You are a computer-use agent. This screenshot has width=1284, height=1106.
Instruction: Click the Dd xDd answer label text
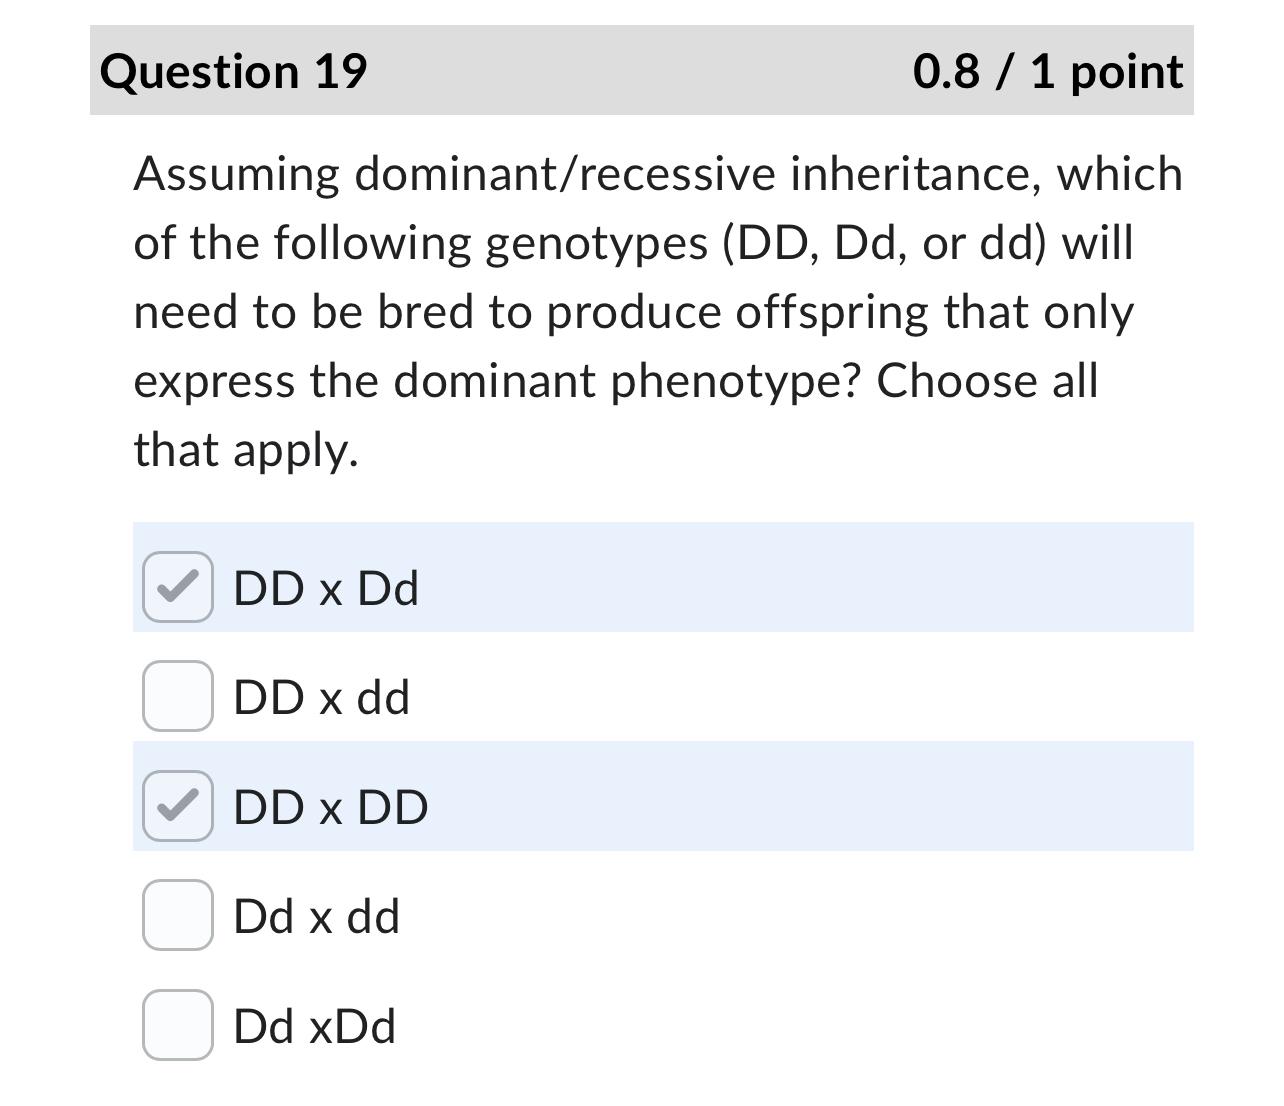[314, 1024]
